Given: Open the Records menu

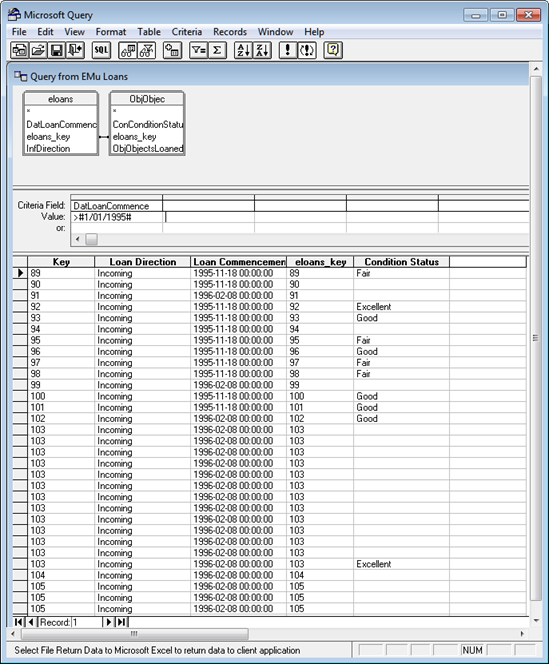Looking at the screenshot, I should tap(230, 32).
